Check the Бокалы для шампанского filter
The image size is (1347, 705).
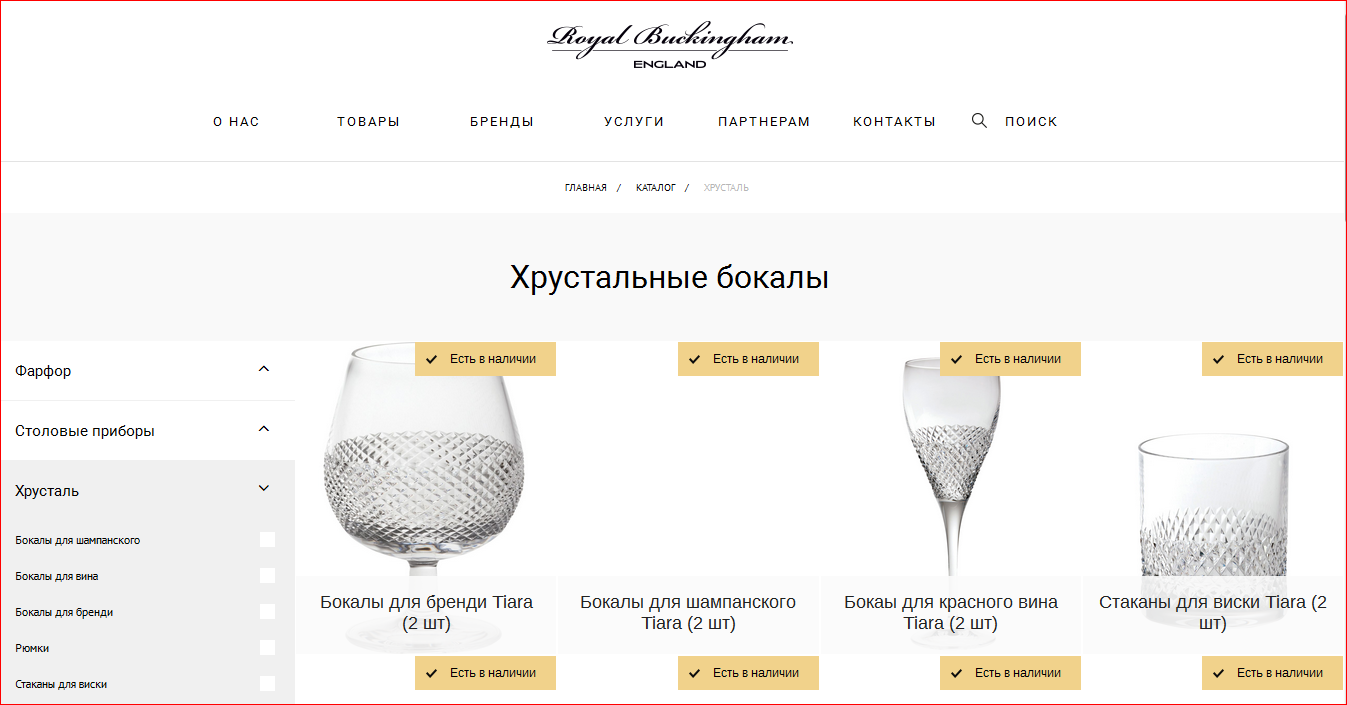coord(267,540)
